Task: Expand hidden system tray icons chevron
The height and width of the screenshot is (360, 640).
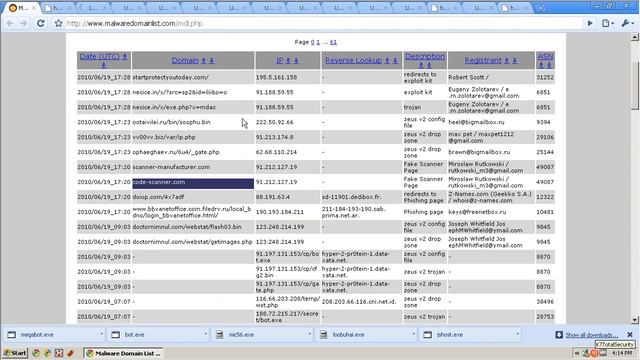Action: pyautogui.click(x=577, y=353)
